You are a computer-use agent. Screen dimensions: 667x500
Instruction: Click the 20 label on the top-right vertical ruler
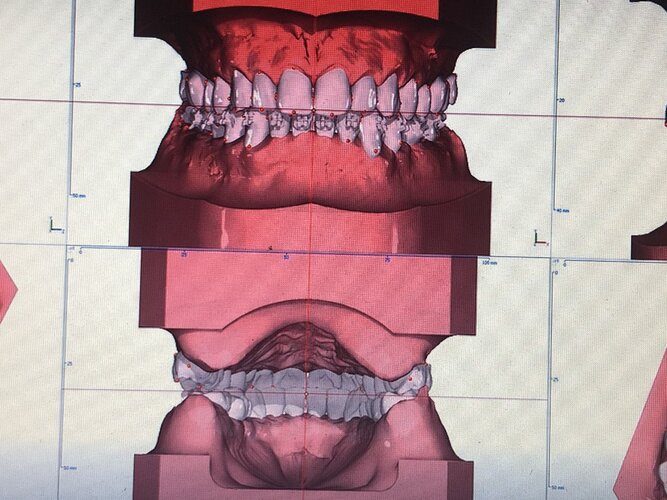click(x=562, y=100)
